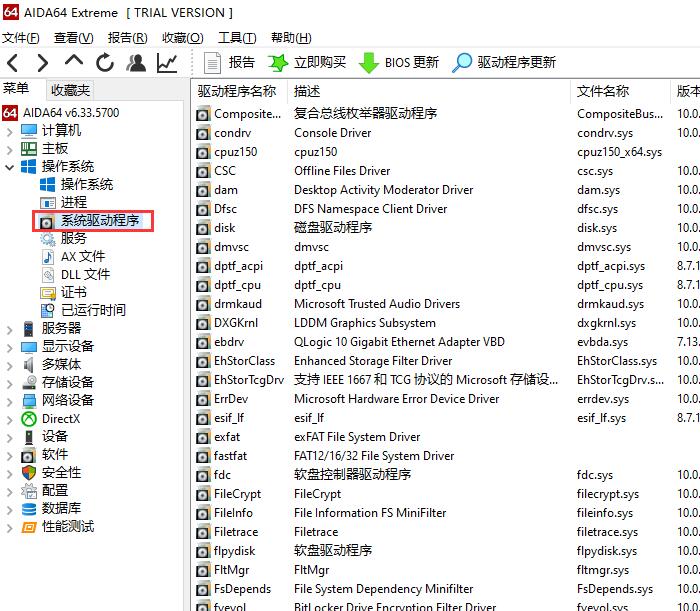Click the 立即购买 buy now button
This screenshot has height=611, width=700.
tap(307, 62)
